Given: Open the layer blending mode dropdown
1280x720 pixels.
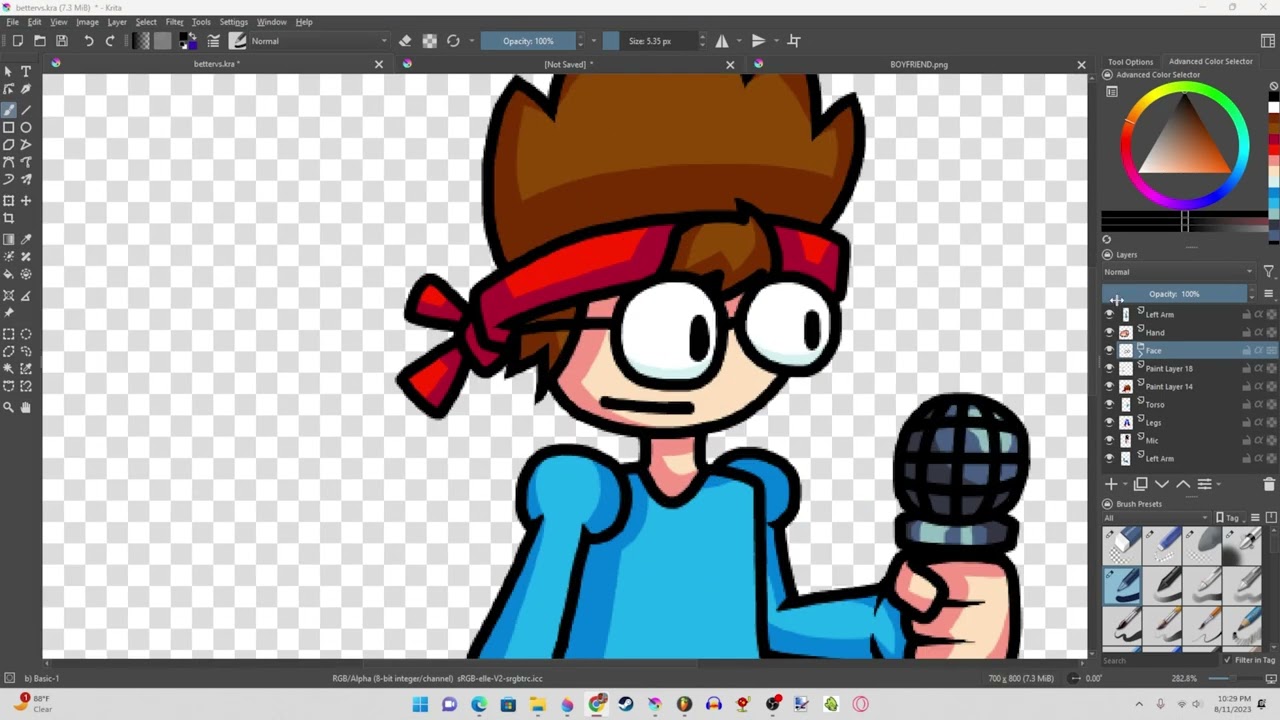Looking at the screenshot, I should pyautogui.click(x=1178, y=272).
